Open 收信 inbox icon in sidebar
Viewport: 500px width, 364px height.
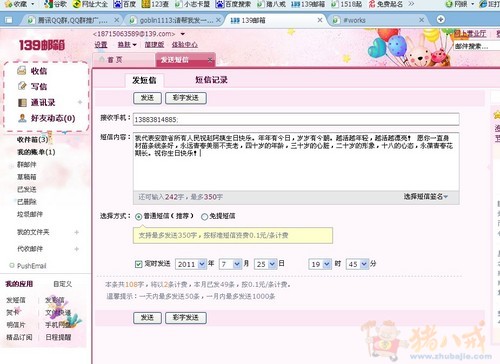(22, 70)
